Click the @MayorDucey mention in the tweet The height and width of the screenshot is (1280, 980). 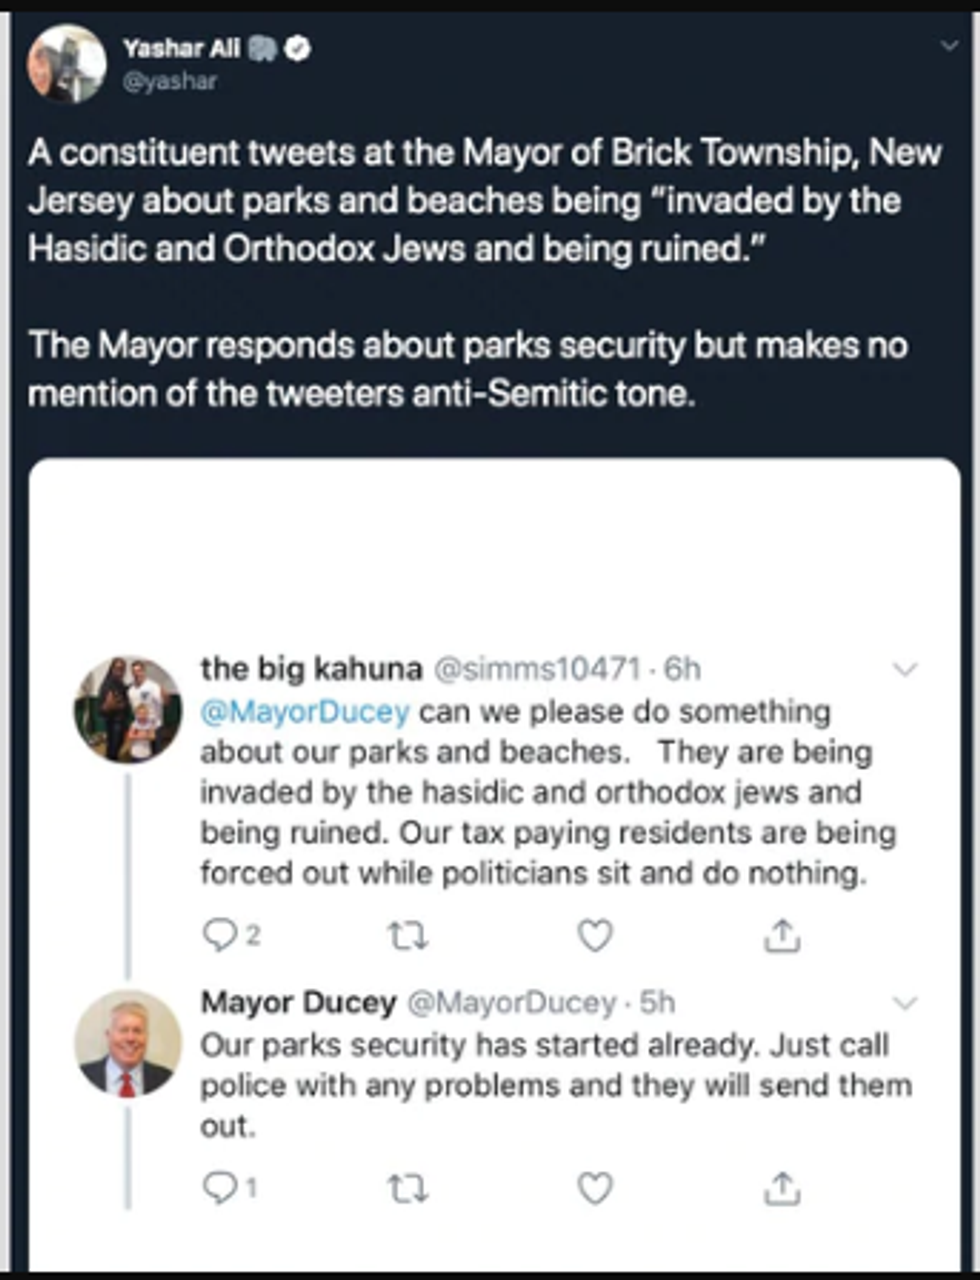(305, 712)
